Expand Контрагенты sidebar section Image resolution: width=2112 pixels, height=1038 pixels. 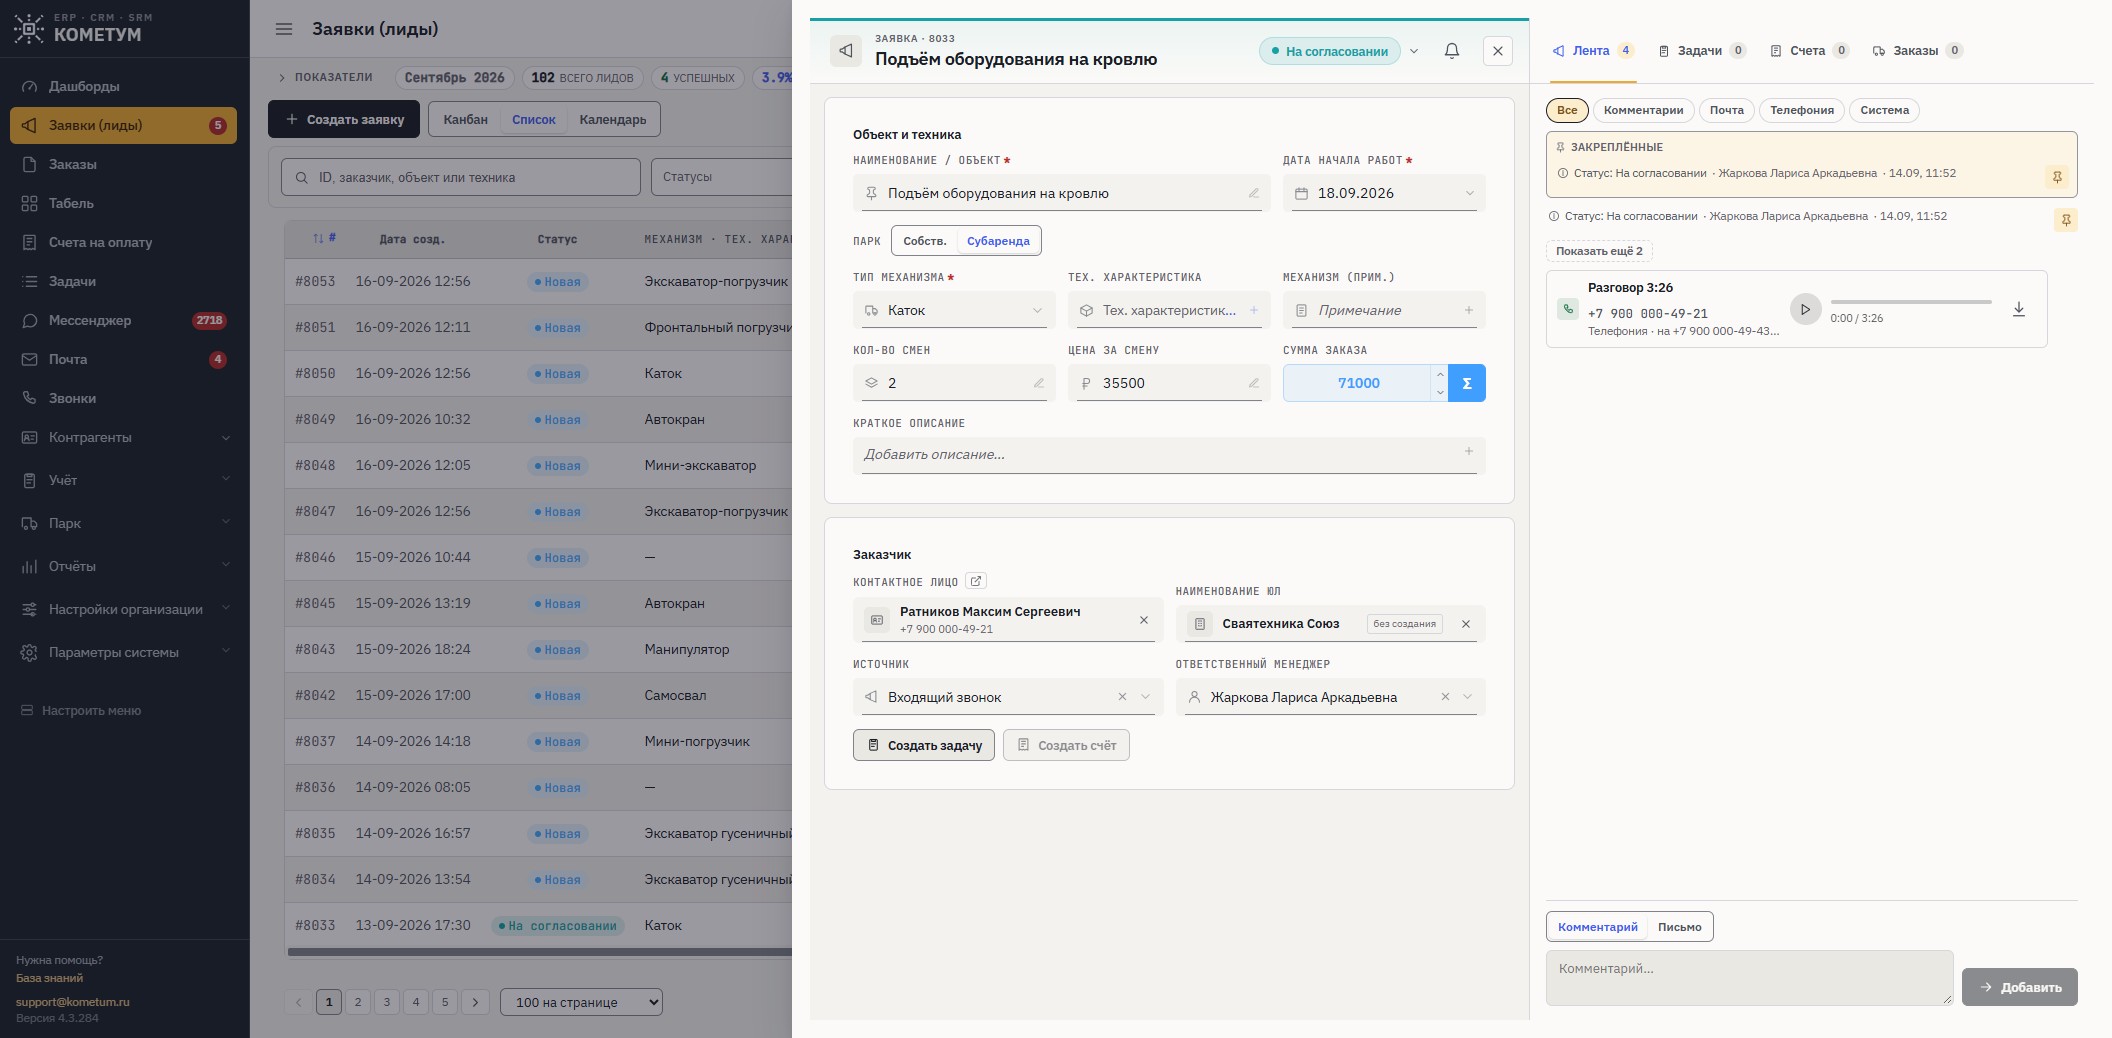(124, 437)
